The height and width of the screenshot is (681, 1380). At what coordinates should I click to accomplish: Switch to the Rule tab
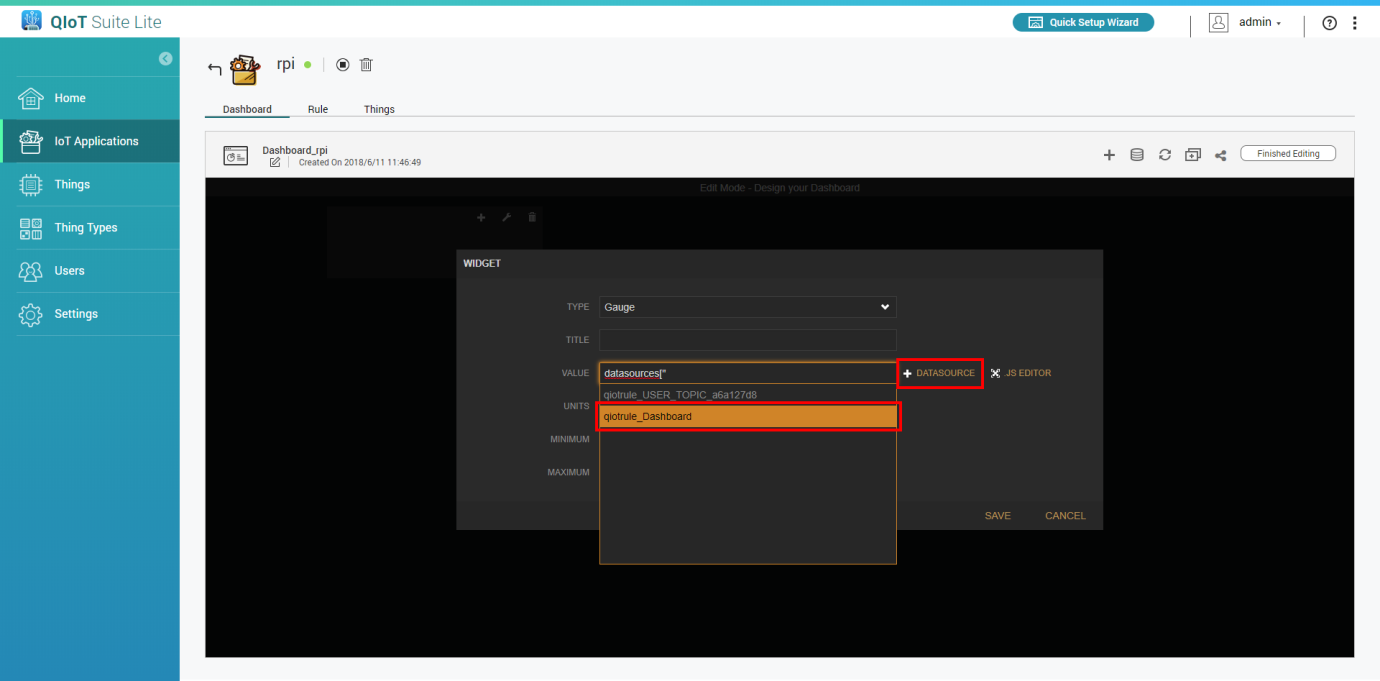tap(318, 109)
